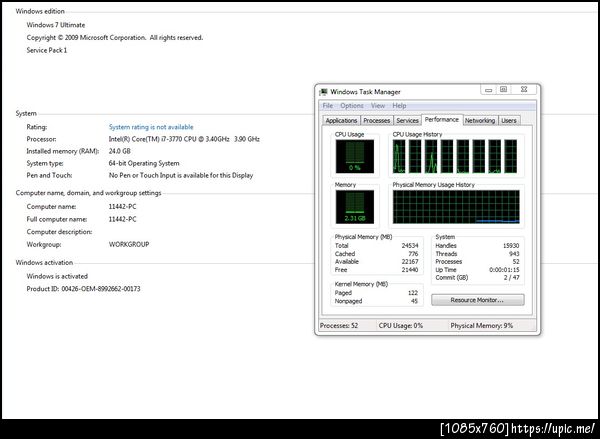Switch to the Users tab
The height and width of the screenshot is (439, 600).
(509, 121)
